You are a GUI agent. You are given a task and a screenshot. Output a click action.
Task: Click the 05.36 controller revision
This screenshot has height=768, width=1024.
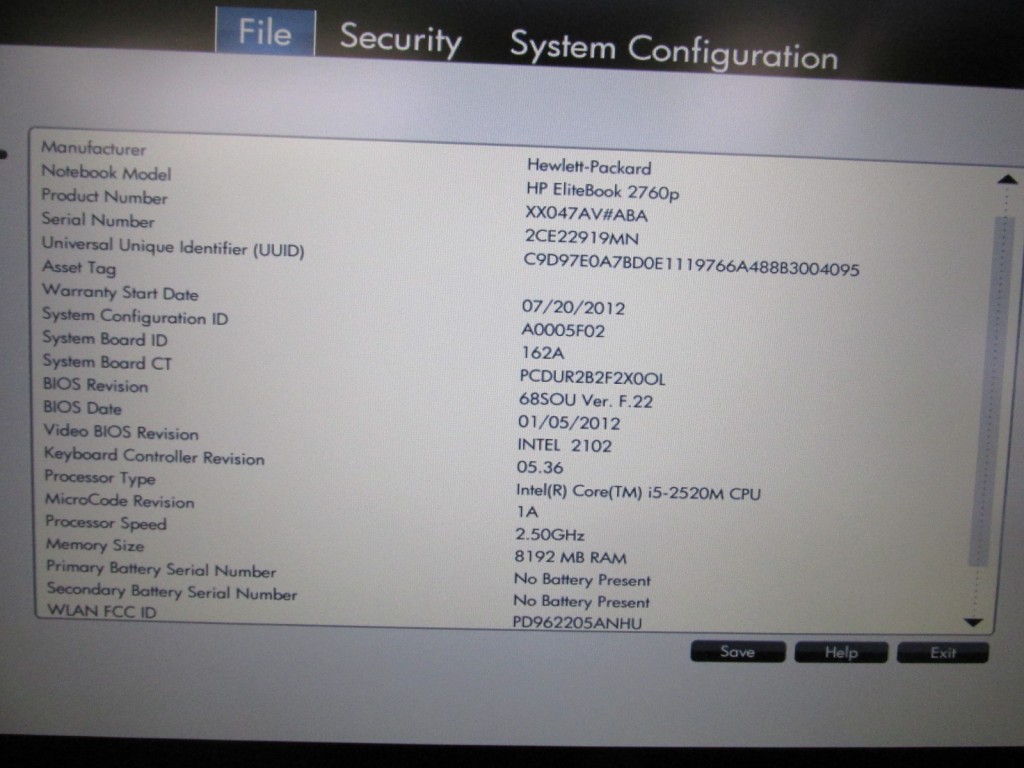(540, 468)
